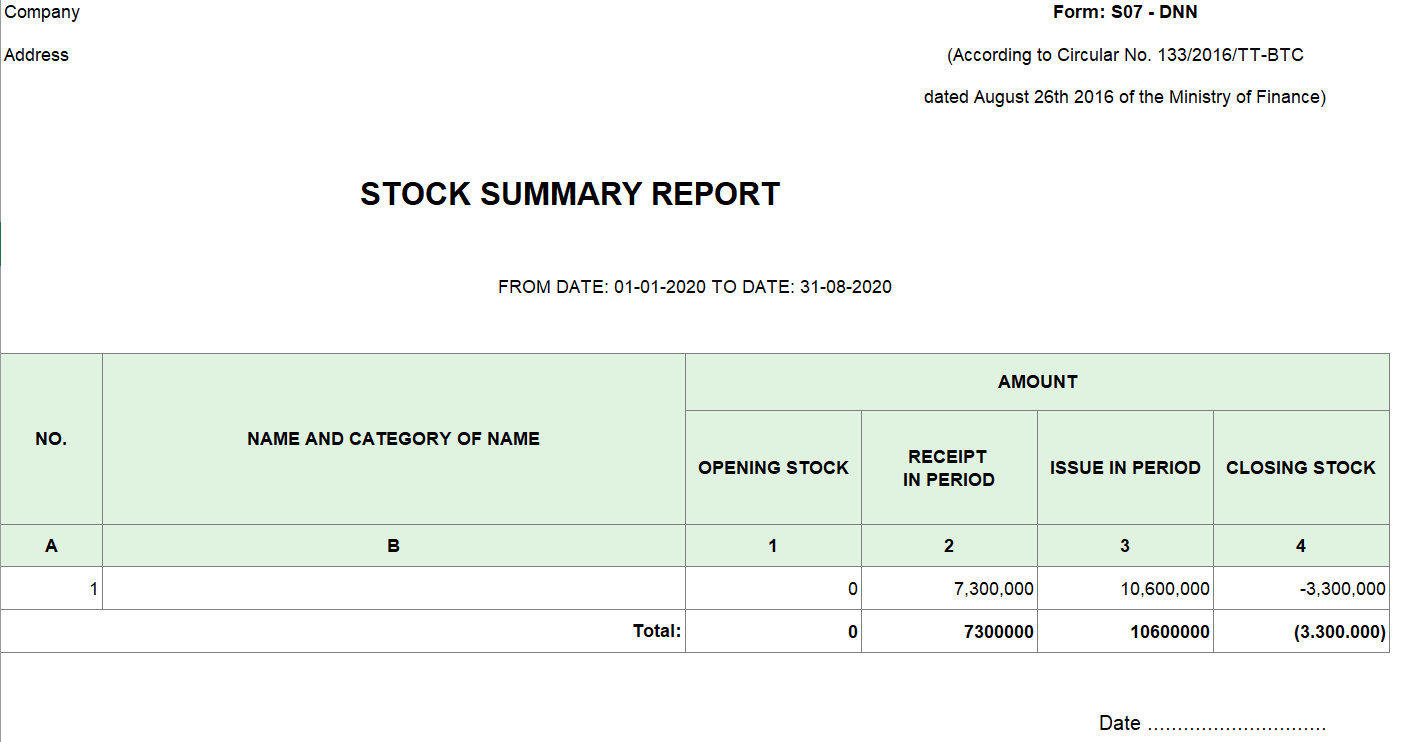Click the FROM DATE to TO DATE range
Viewport: 1427px width, 742px height.
point(695,287)
